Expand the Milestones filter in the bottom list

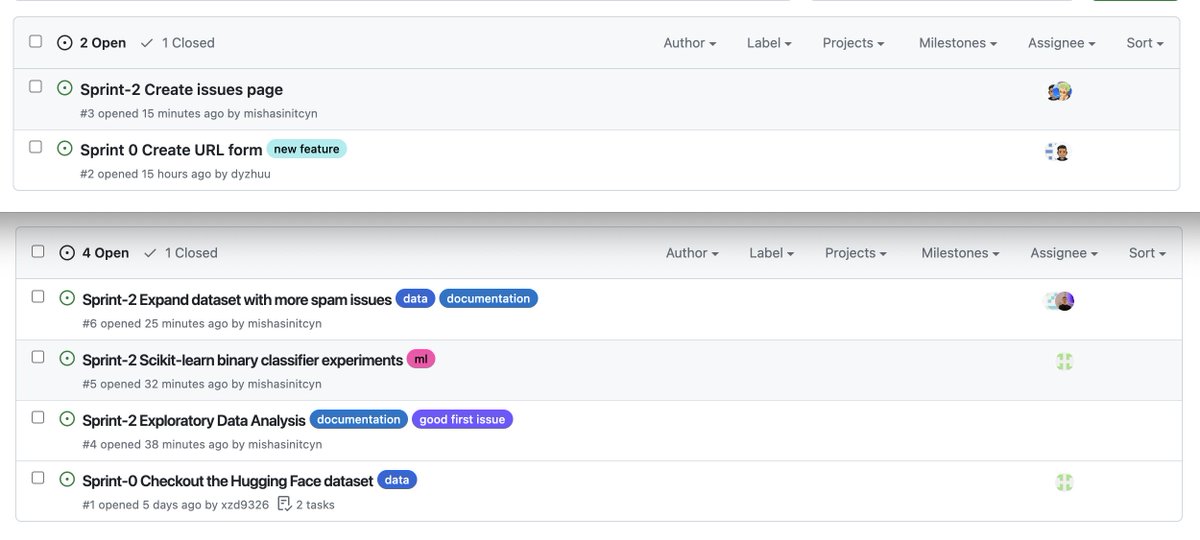pos(960,253)
